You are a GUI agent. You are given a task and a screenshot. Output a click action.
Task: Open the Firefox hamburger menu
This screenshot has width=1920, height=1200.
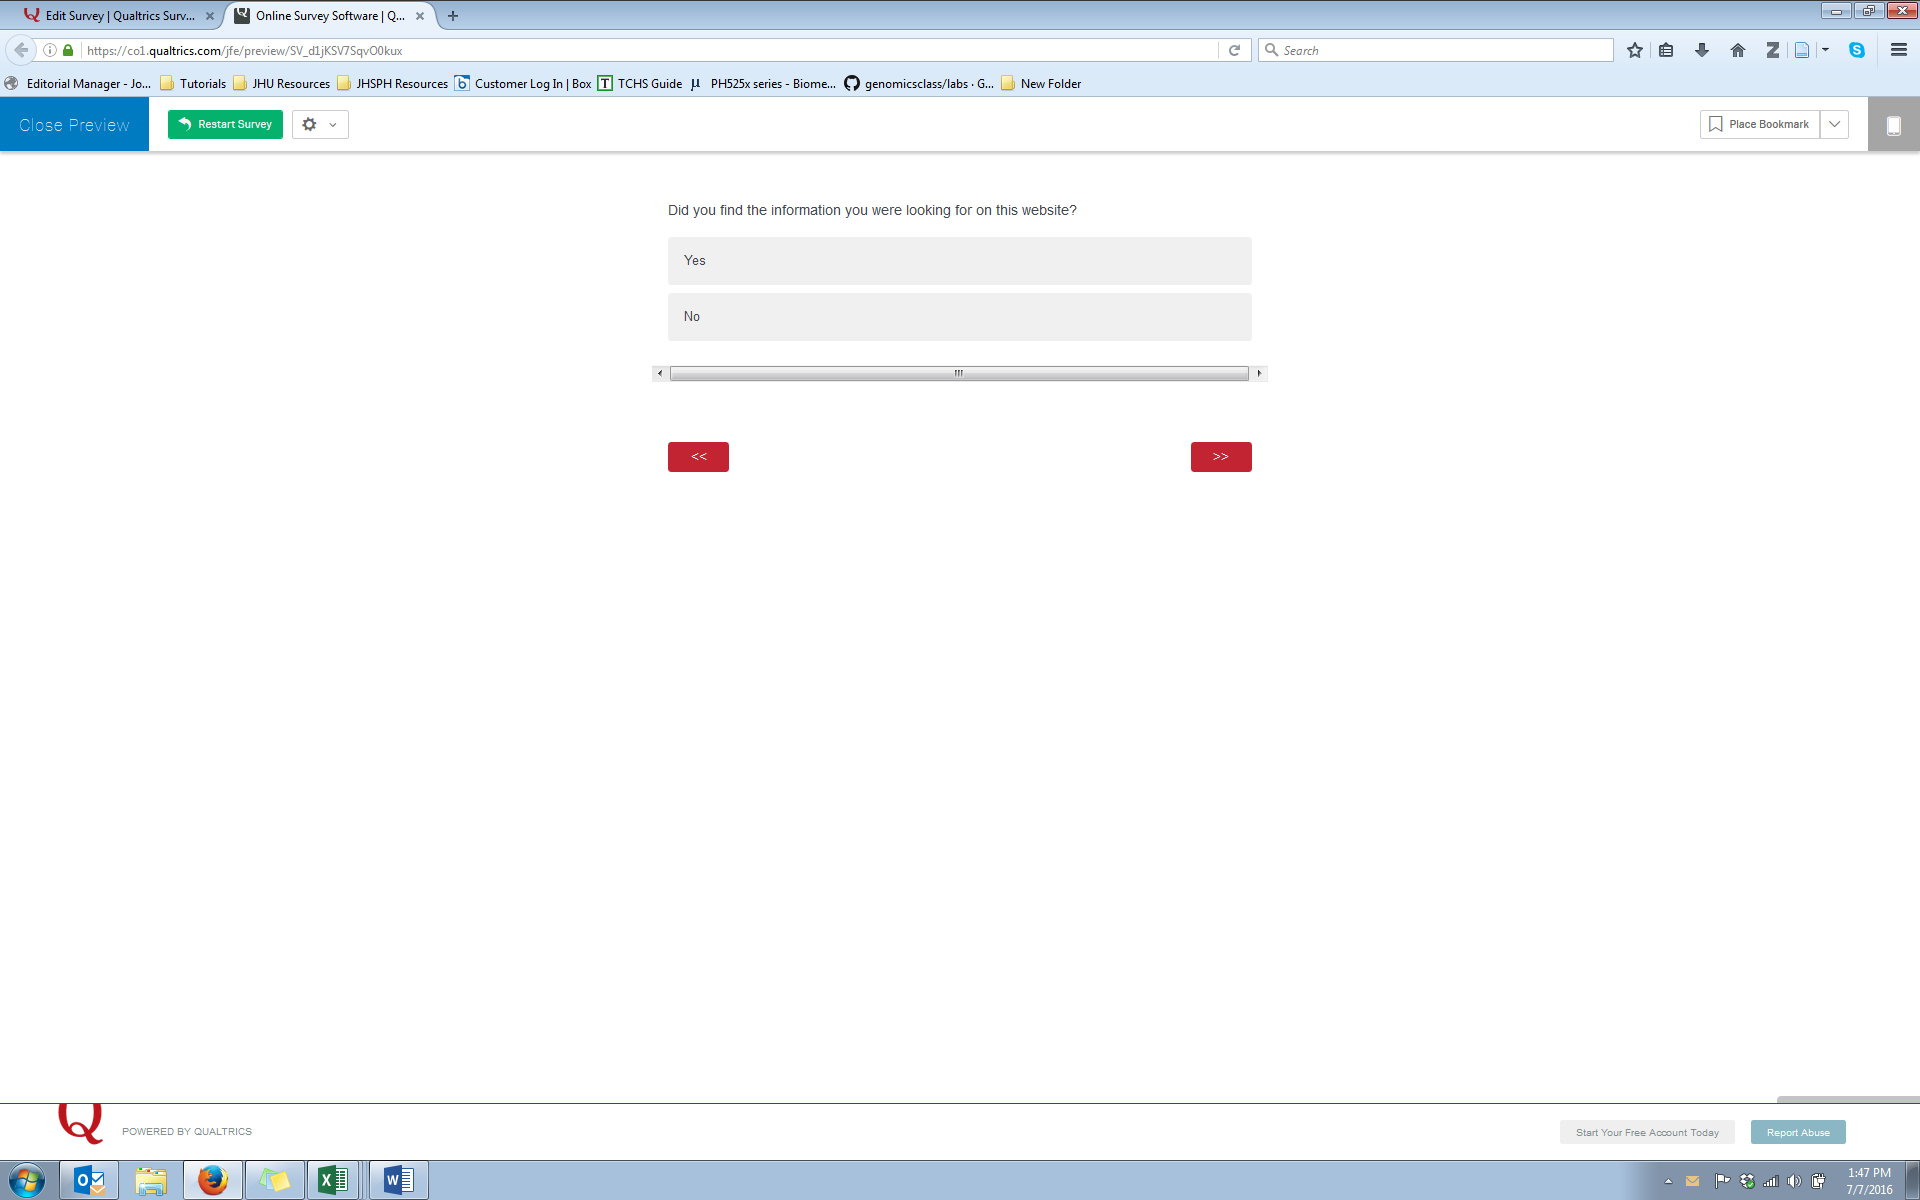[x=1898, y=50]
